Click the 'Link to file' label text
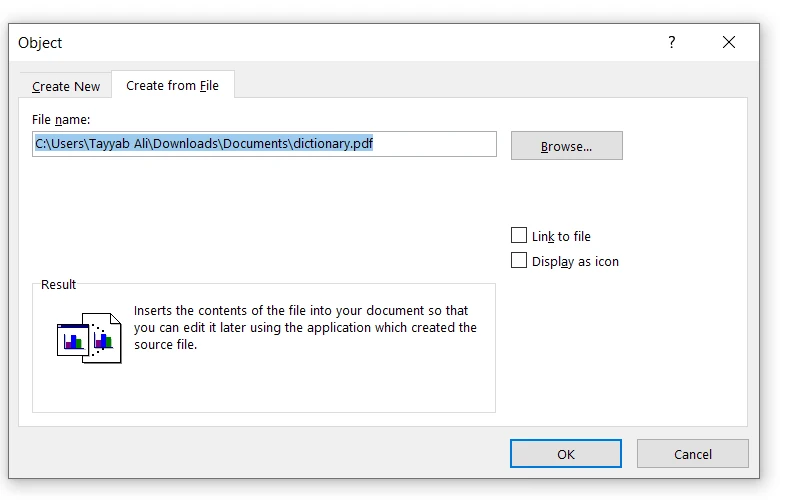This screenshot has height=502, width=793. click(561, 237)
